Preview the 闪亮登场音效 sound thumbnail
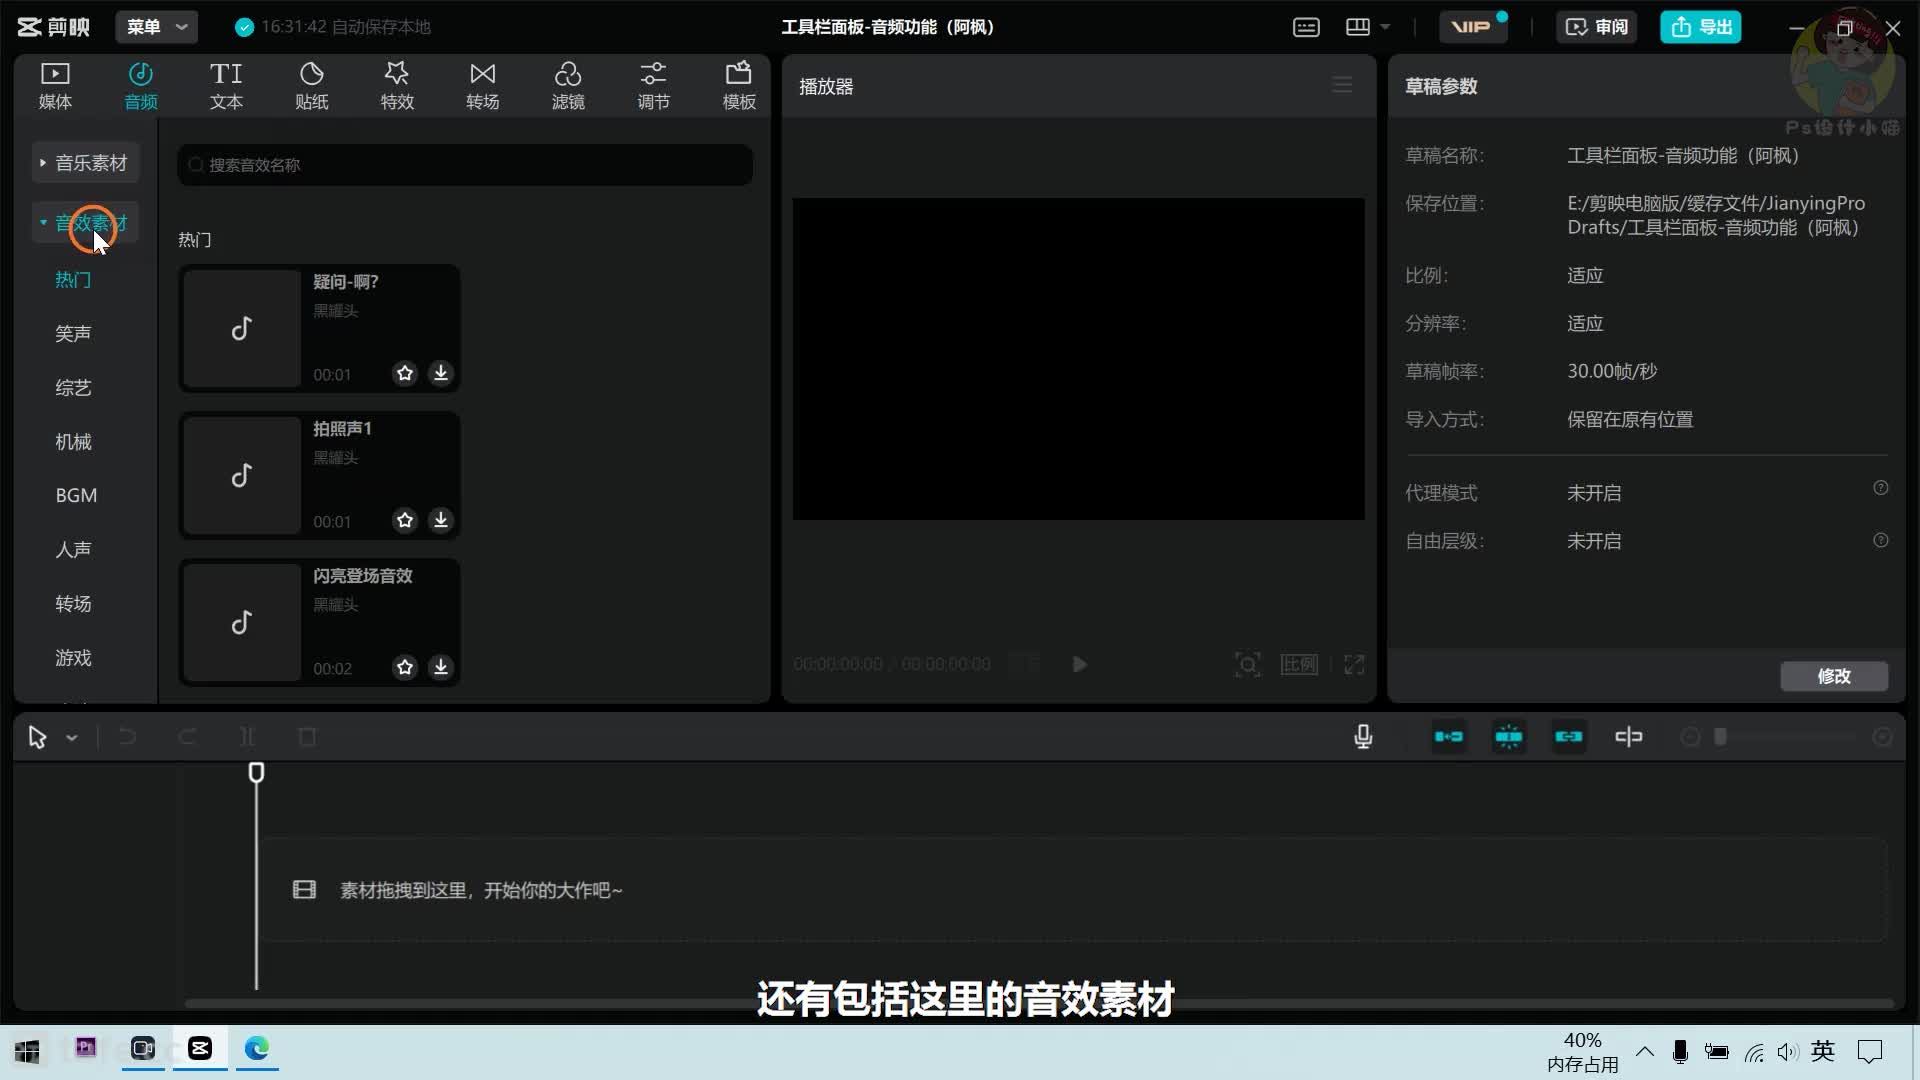1920x1080 pixels. pyautogui.click(x=242, y=622)
